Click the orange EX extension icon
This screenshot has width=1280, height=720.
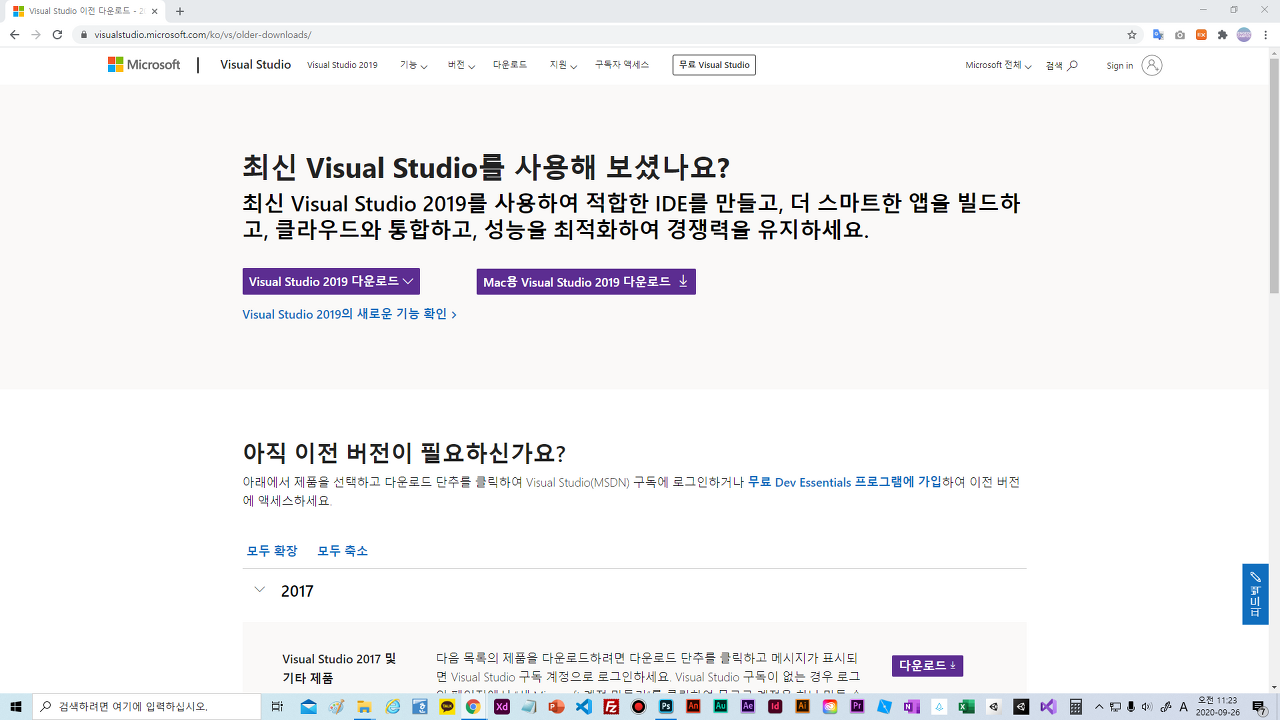click(x=1201, y=34)
